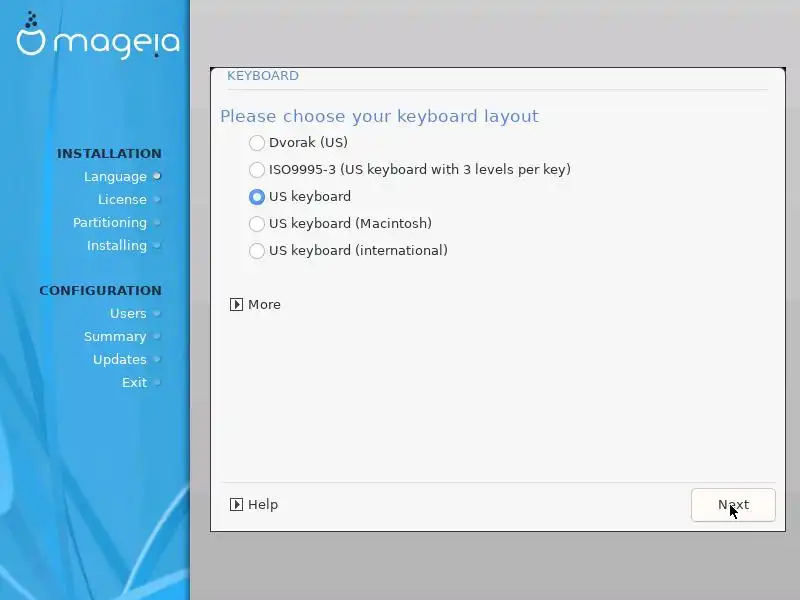Click the bullet icon beside Summary step

pyautogui.click(x=157, y=336)
